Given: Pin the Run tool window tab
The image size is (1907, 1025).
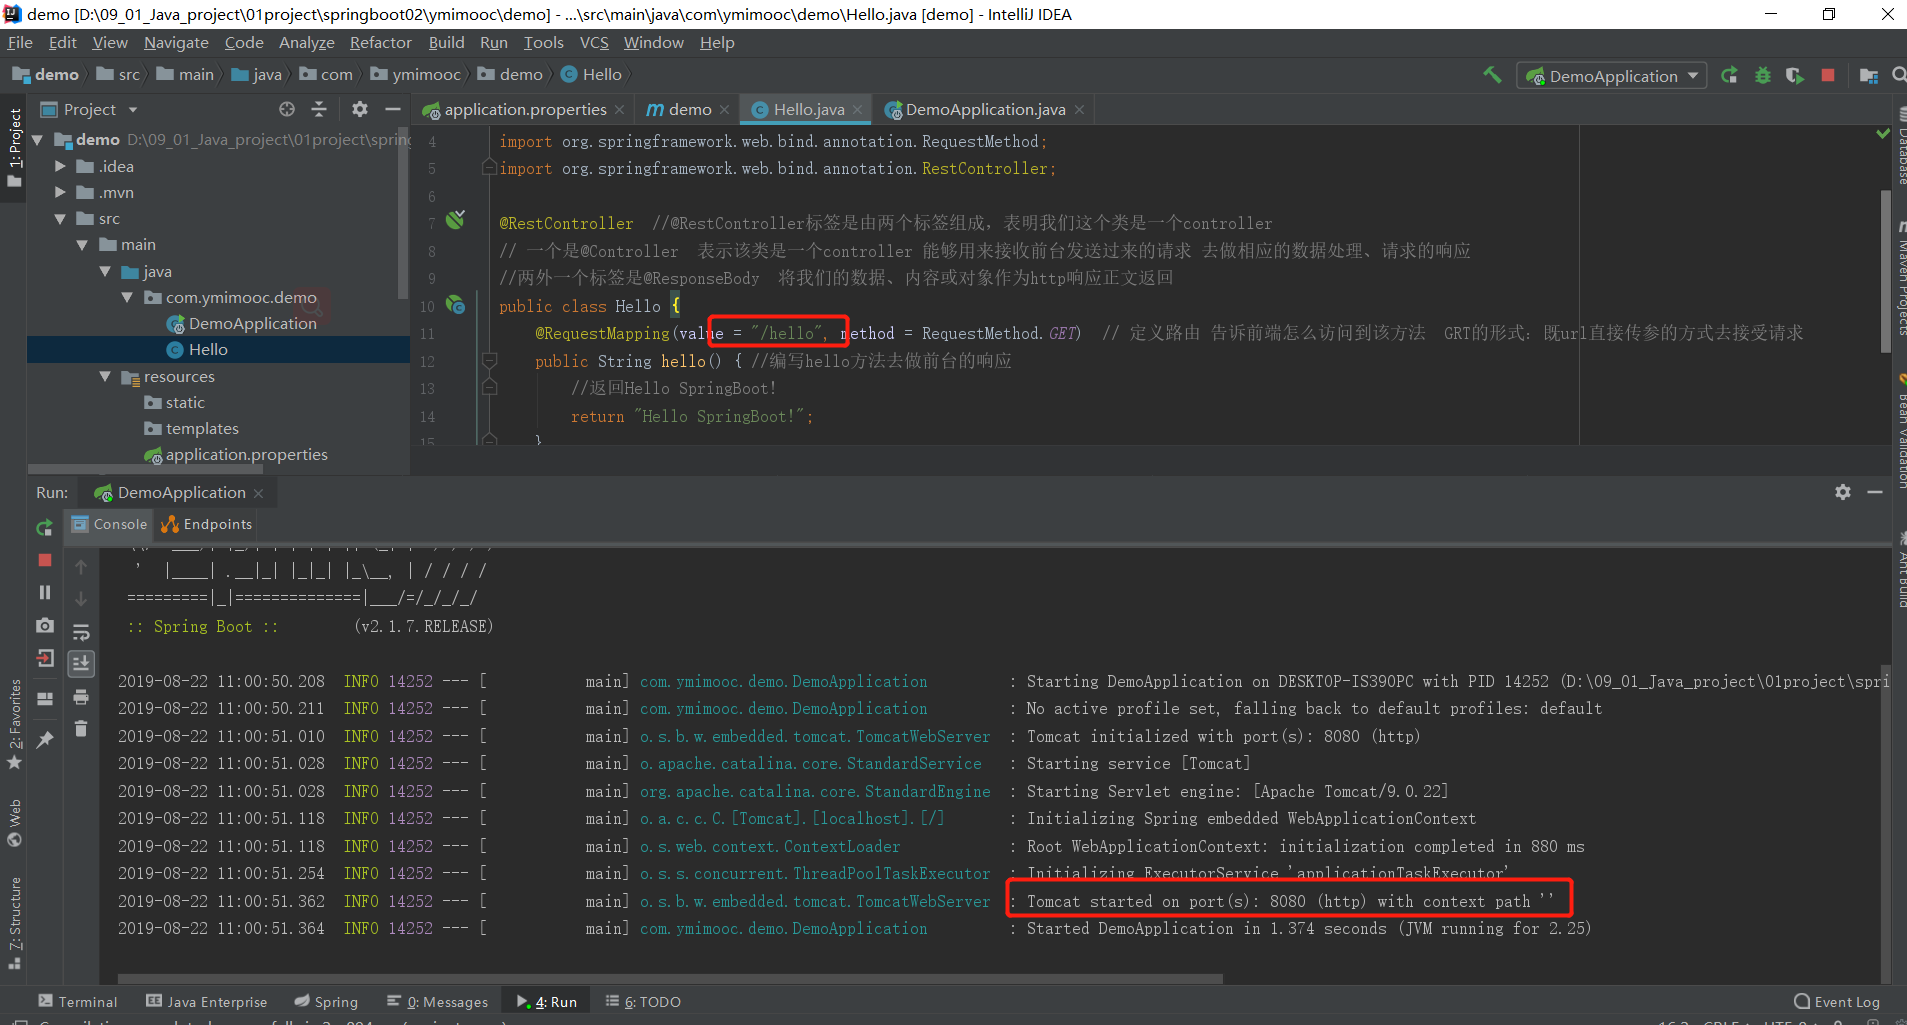Looking at the screenshot, I should coord(44,737).
